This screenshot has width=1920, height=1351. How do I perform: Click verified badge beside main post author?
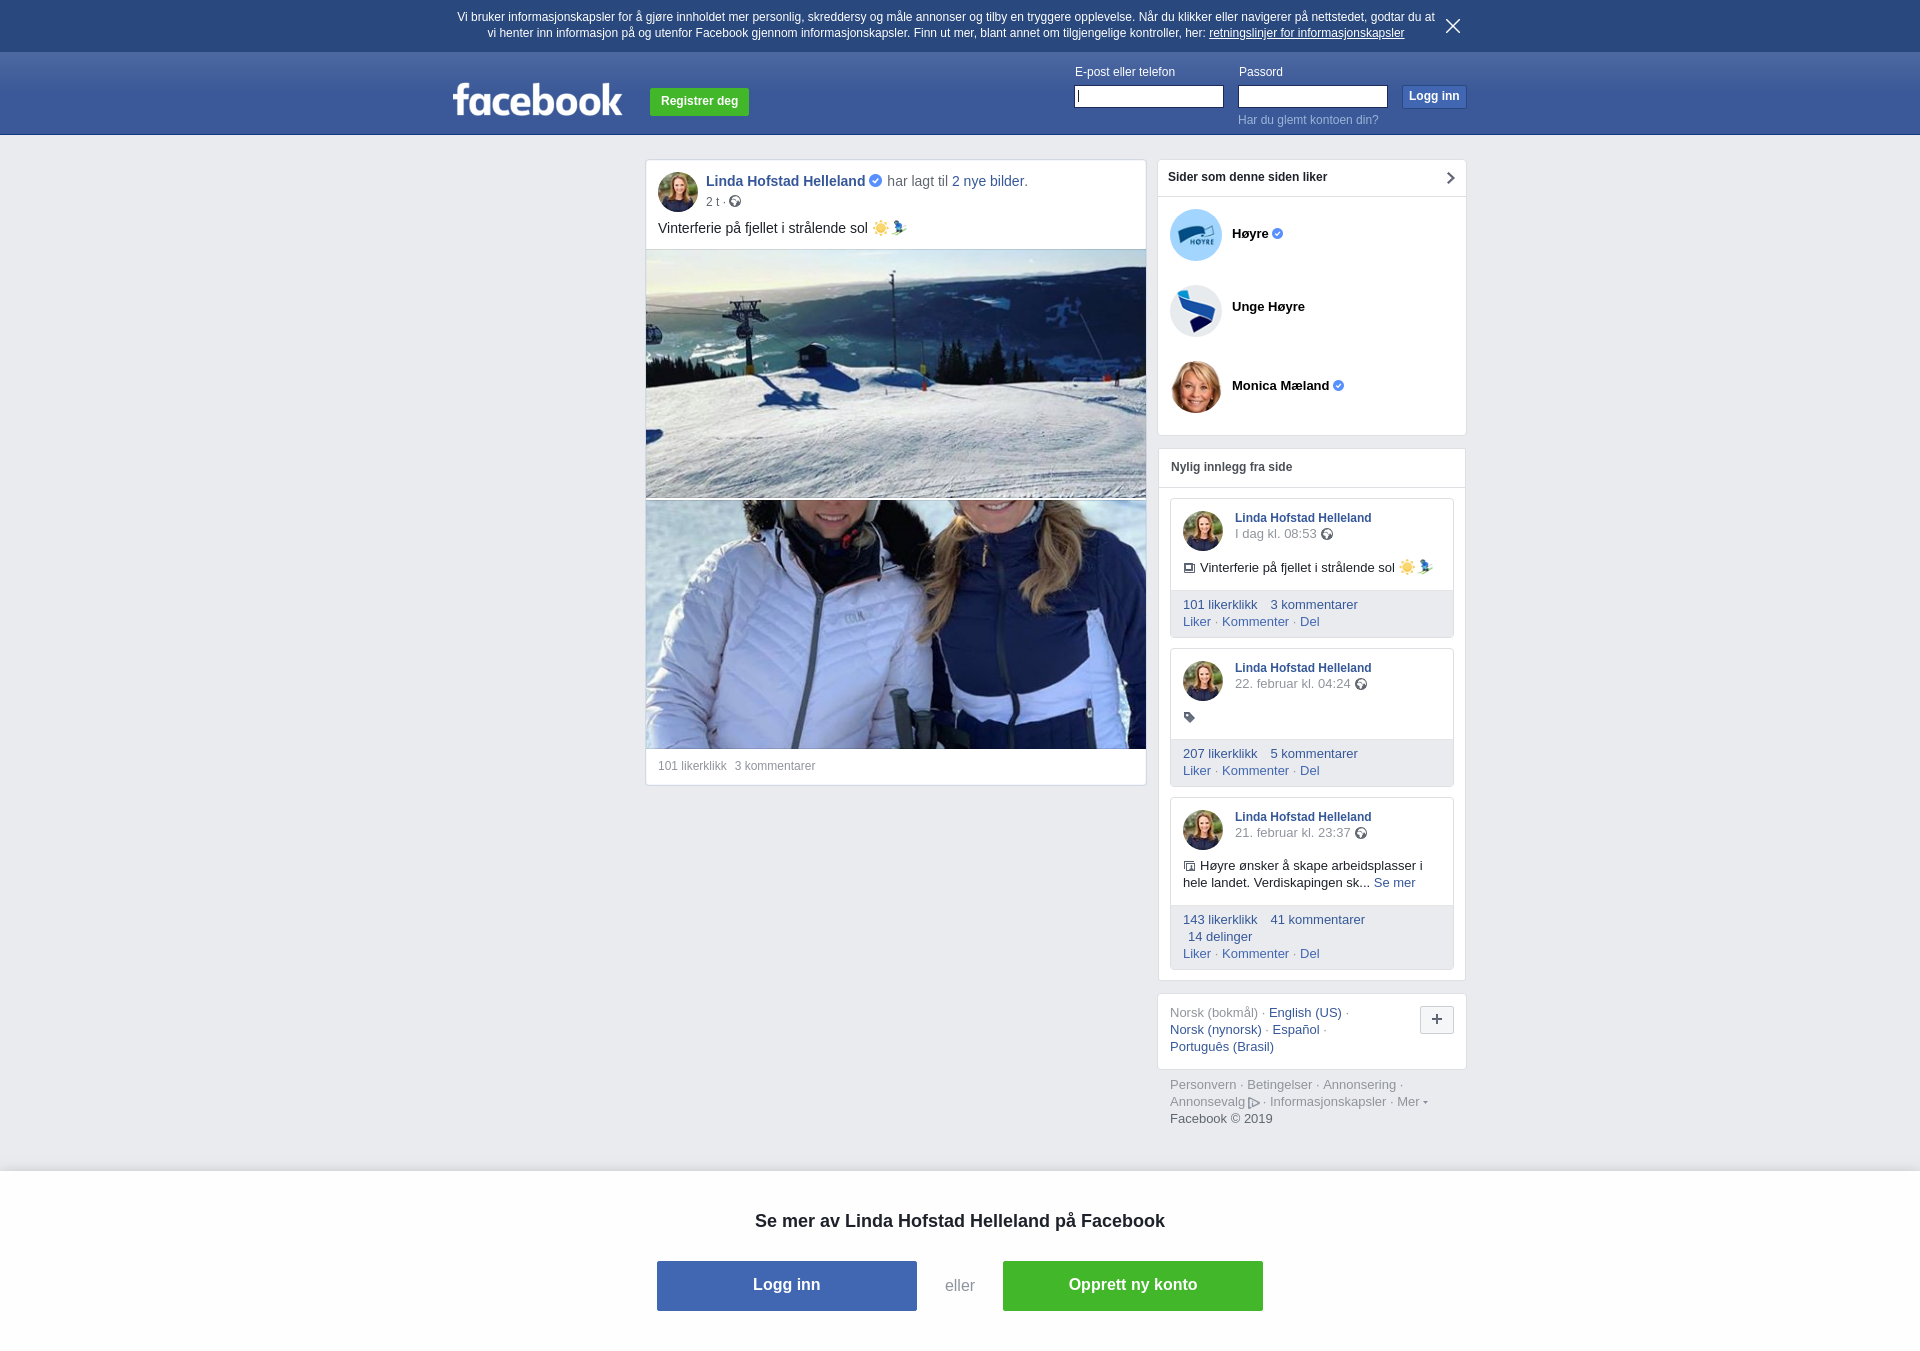876,181
